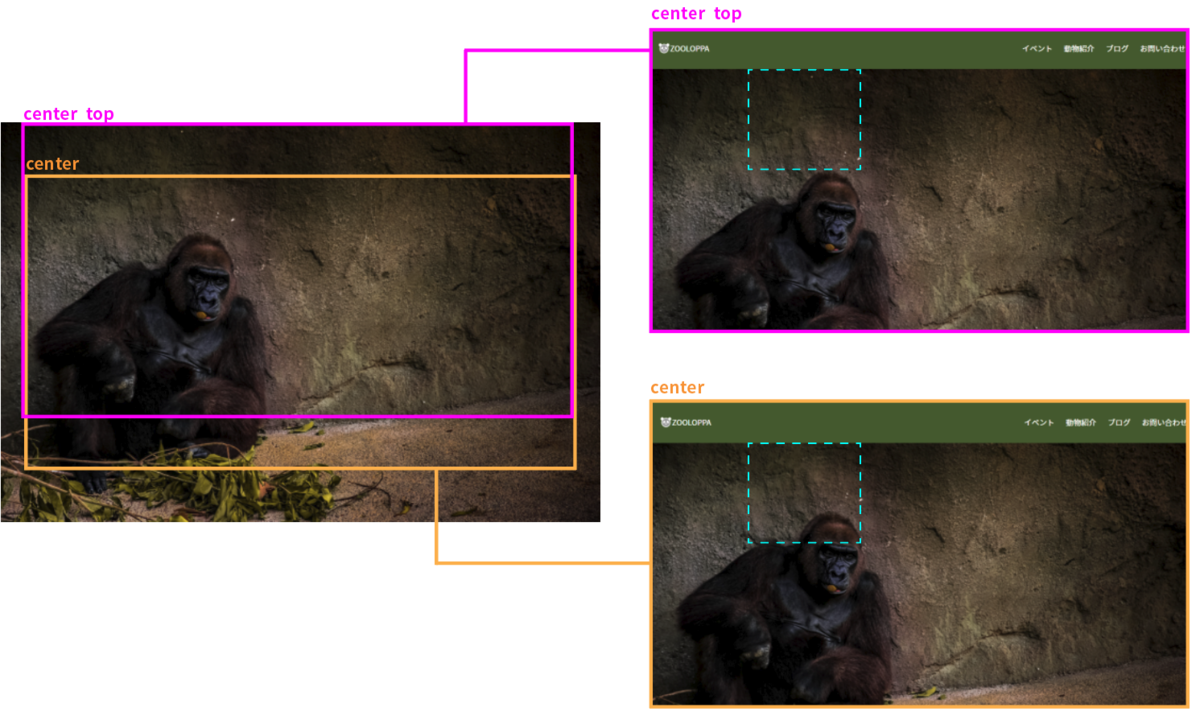Click the ZOOLOPPA logo in the center top preview

(684, 48)
